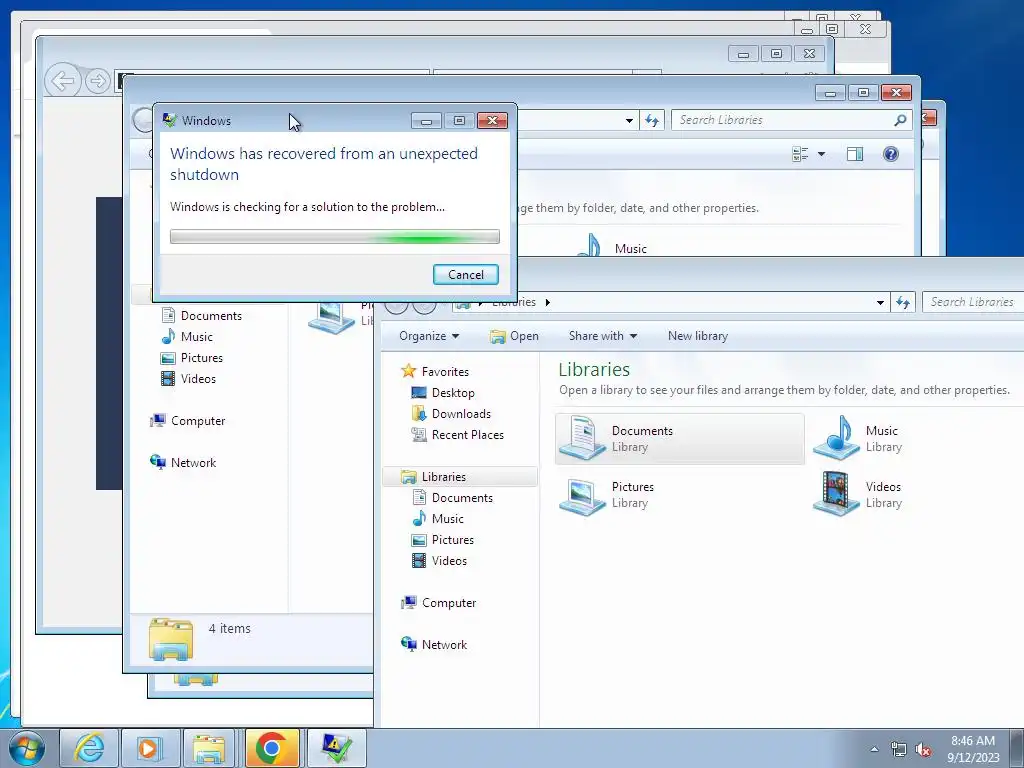This screenshot has height=768, width=1024.
Task: Click Search Libraries field in front window
Action: tap(972, 302)
